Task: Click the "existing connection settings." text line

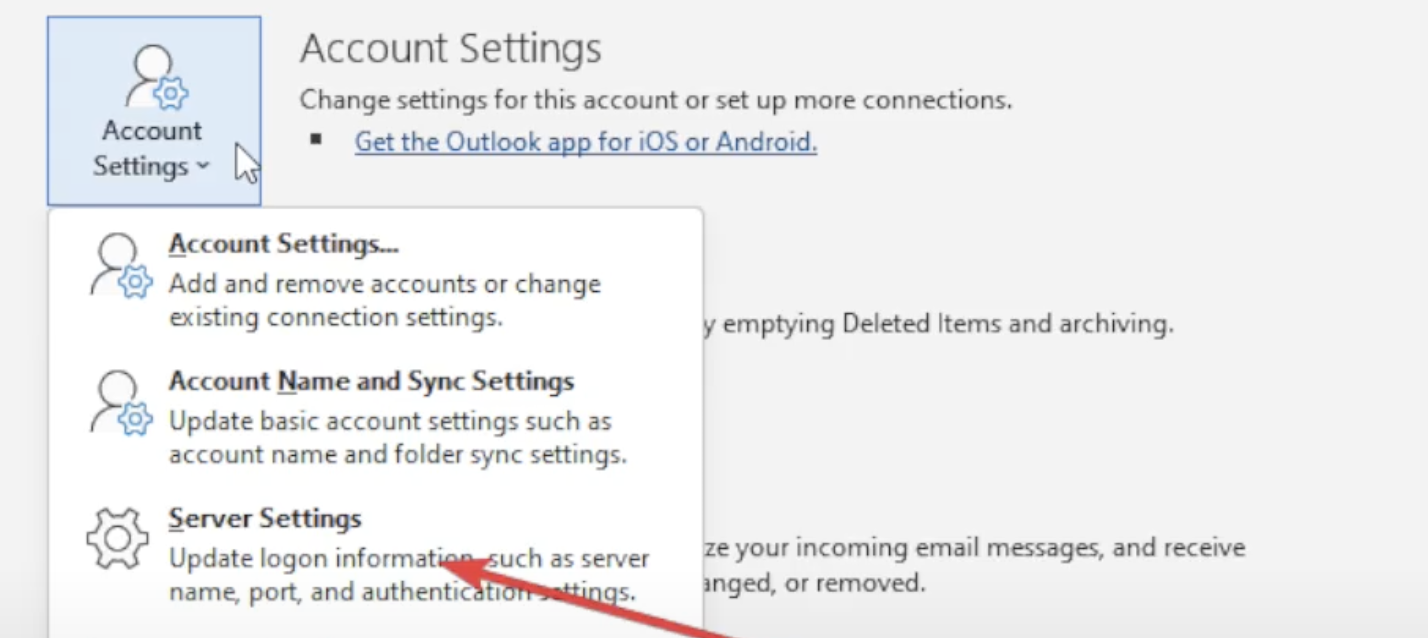Action: [x=335, y=318]
